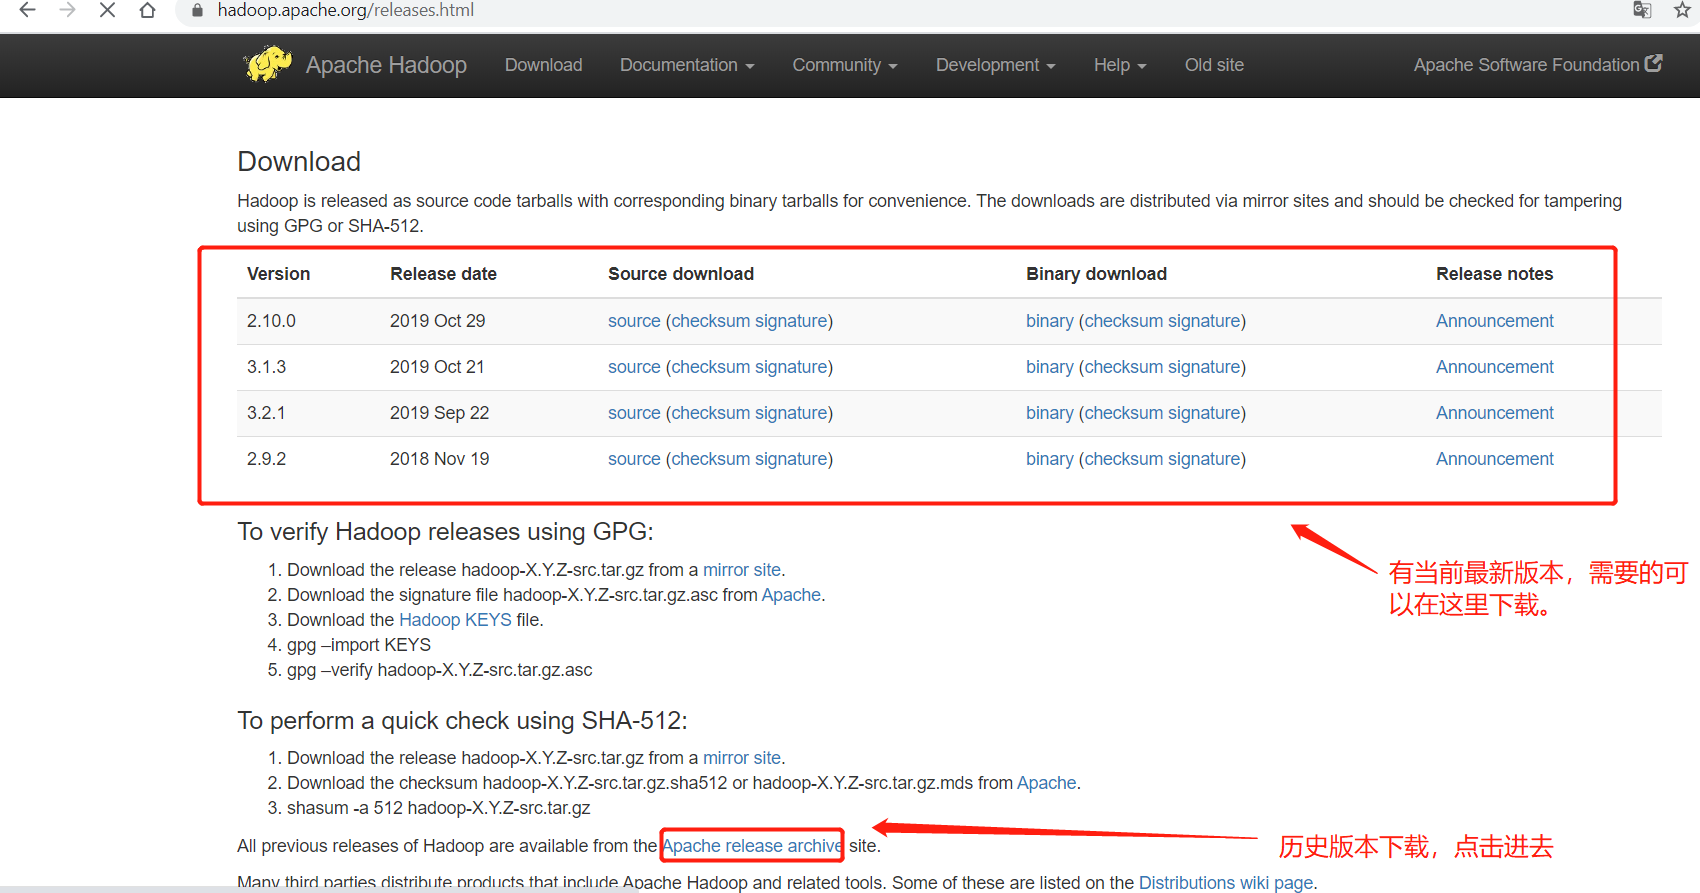Open mirror site link in SHA-512 instructions
Image resolution: width=1700 pixels, height=893 pixels.
(x=742, y=758)
